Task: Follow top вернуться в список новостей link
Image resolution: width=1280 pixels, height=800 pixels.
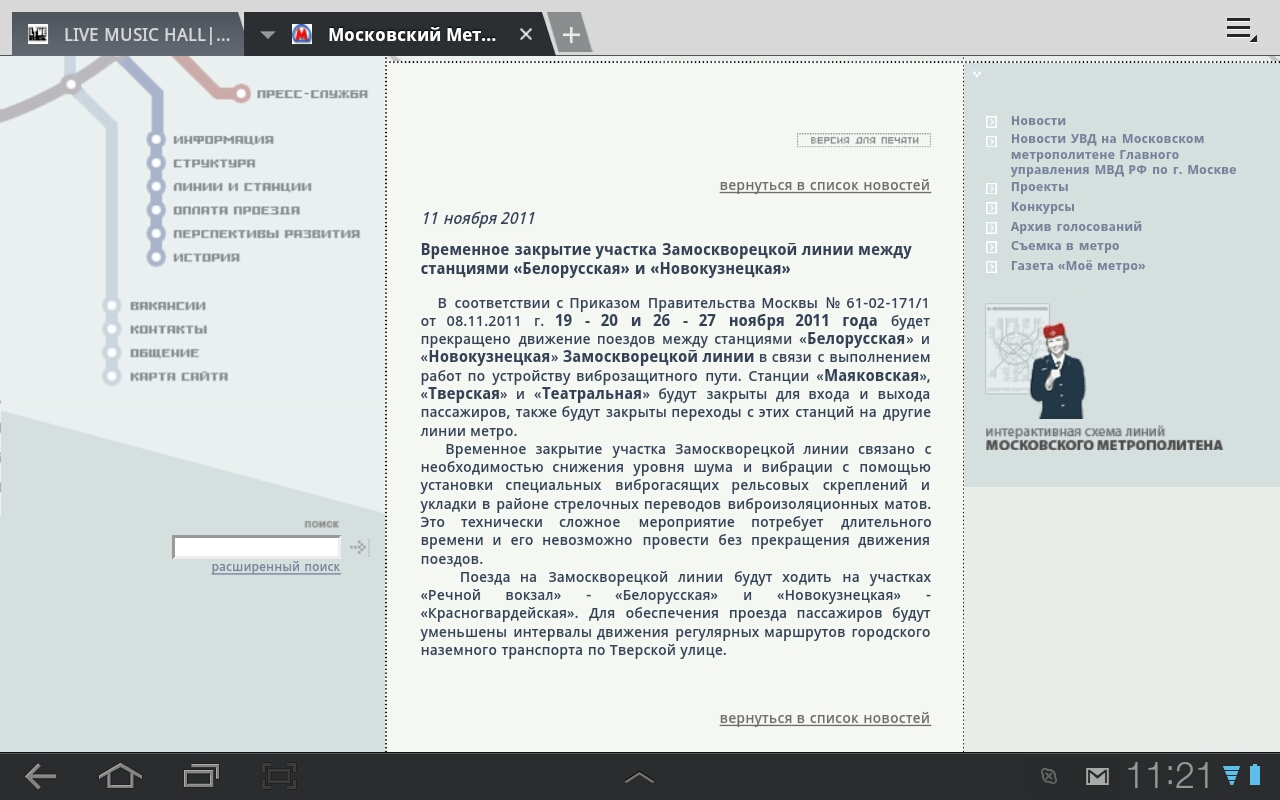Action: pyautogui.click(x=825, y=185)
